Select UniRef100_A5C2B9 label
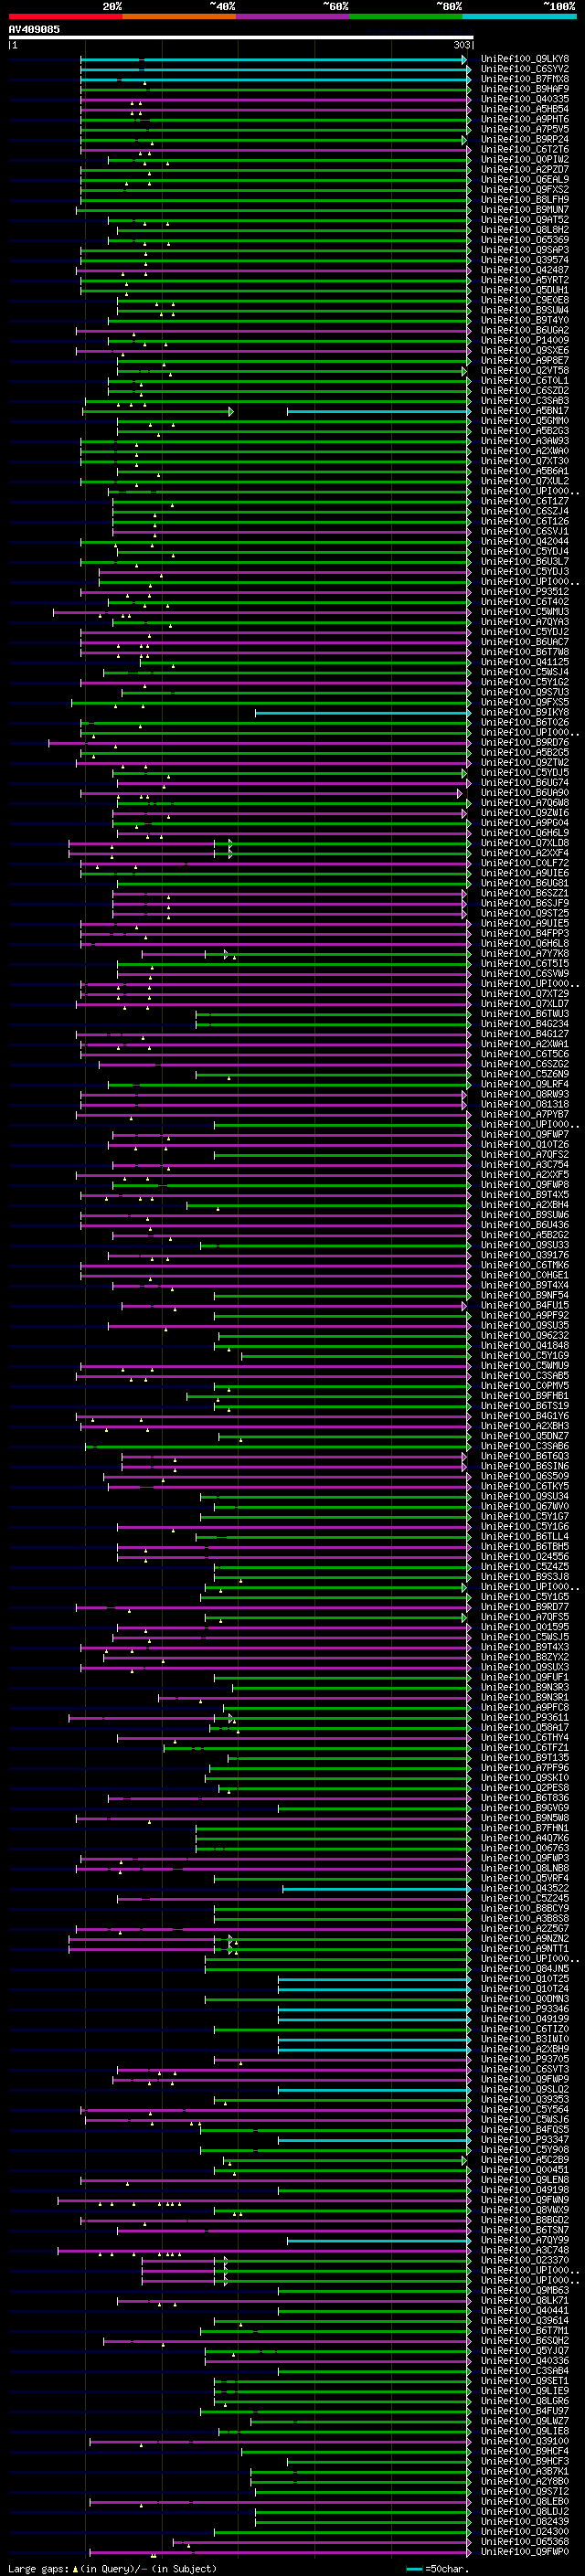Image resolution: width=585 pixels, height=2576 pixels. tap(525, 2159)
